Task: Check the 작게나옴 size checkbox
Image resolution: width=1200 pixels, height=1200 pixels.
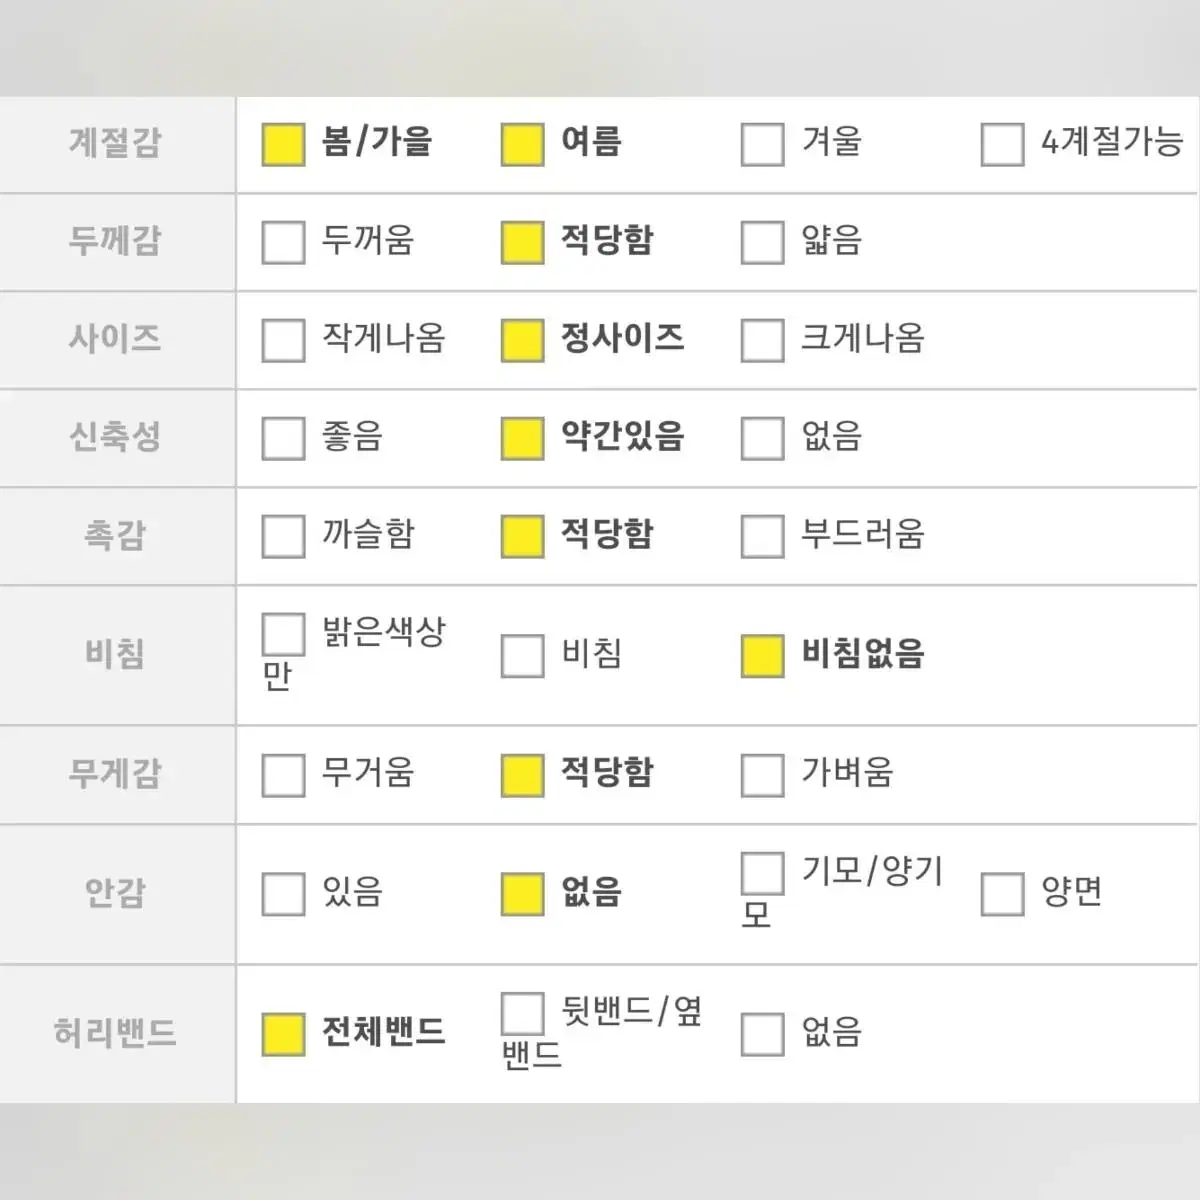Action: click(283, 340)
